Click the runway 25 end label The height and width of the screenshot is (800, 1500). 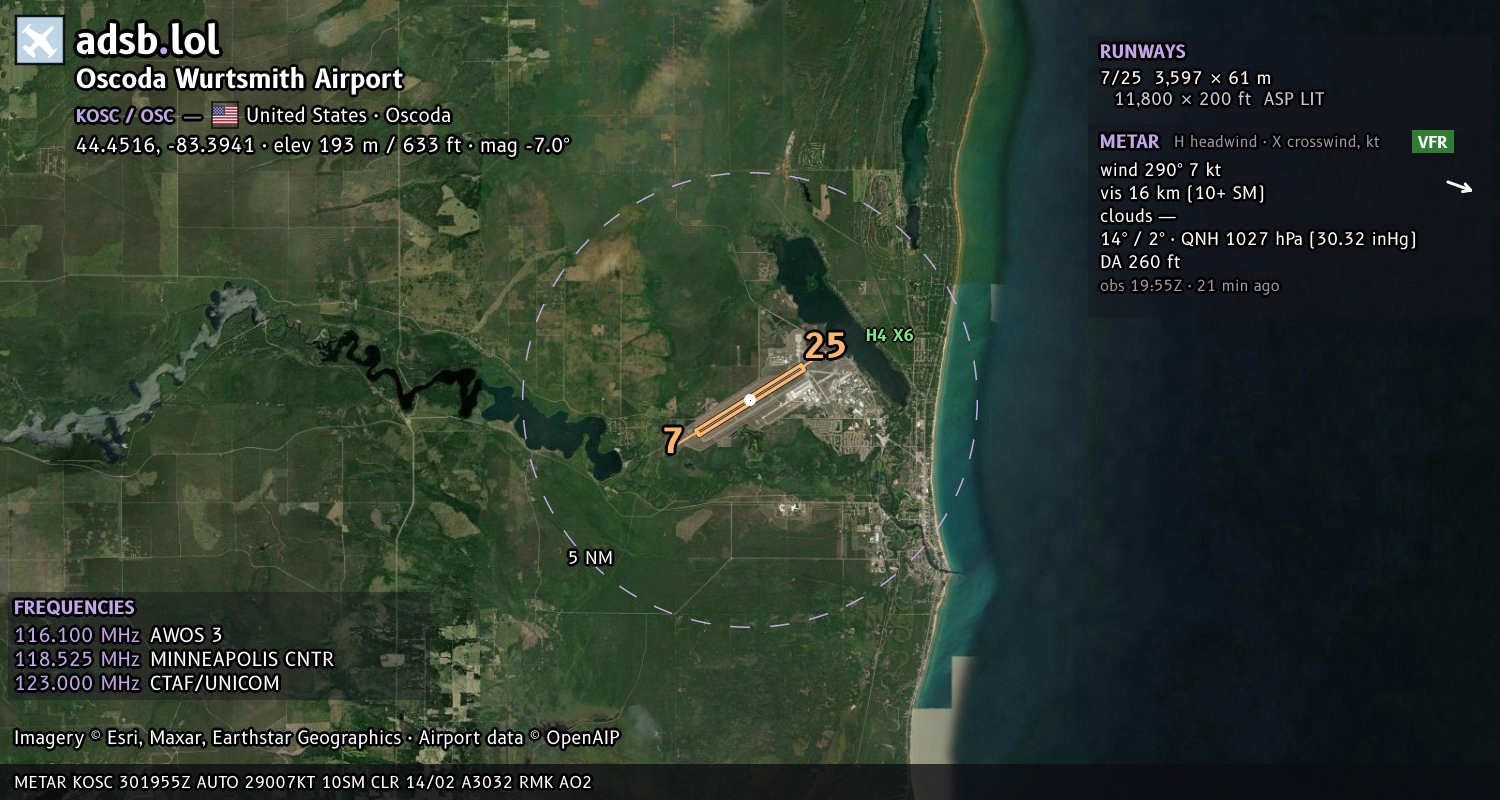826,345
